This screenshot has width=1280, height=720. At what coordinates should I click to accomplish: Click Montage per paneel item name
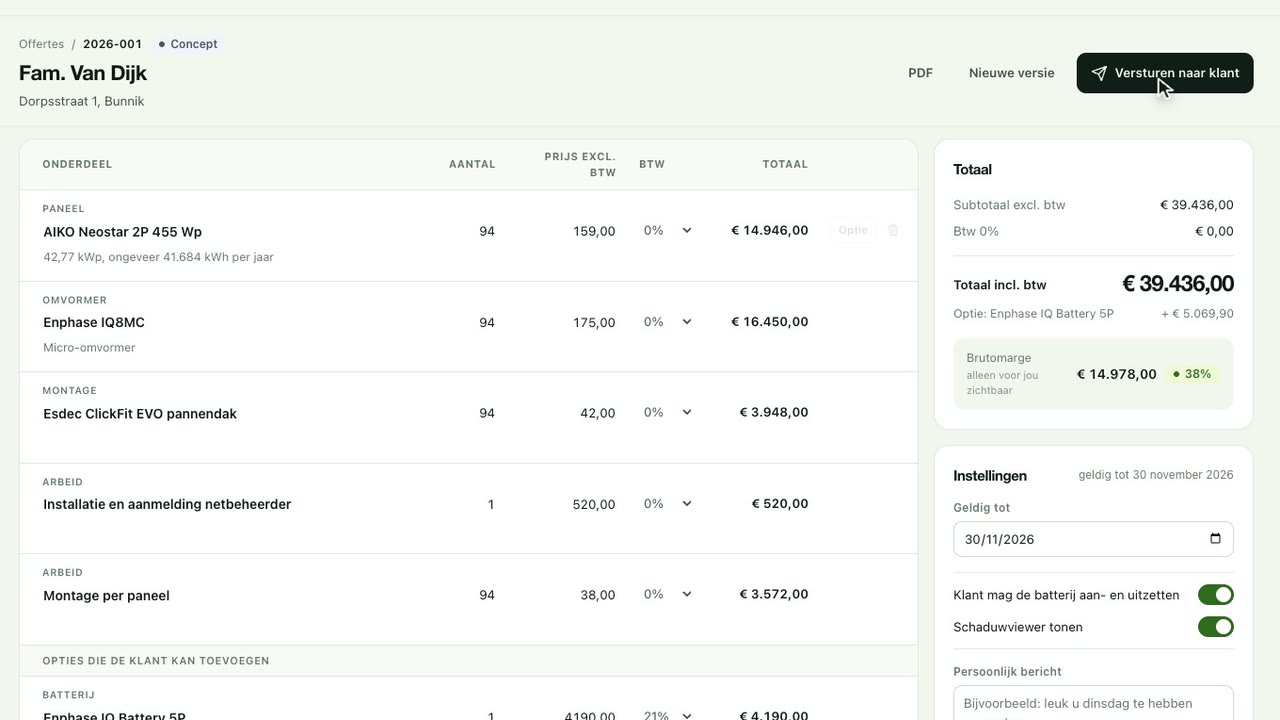coord(106,595)
